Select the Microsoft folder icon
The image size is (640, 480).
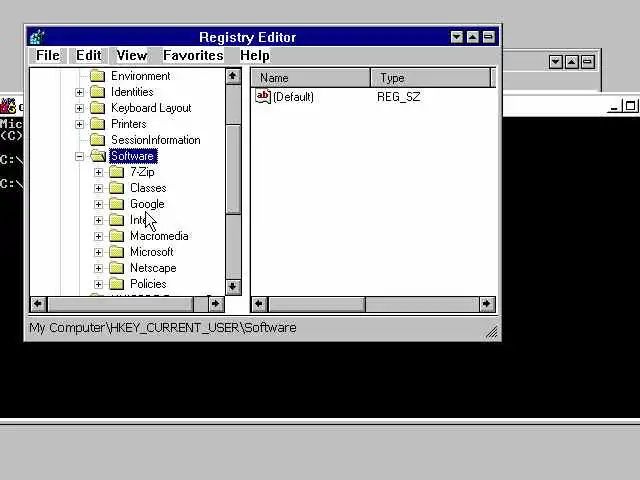coord(116,252)
